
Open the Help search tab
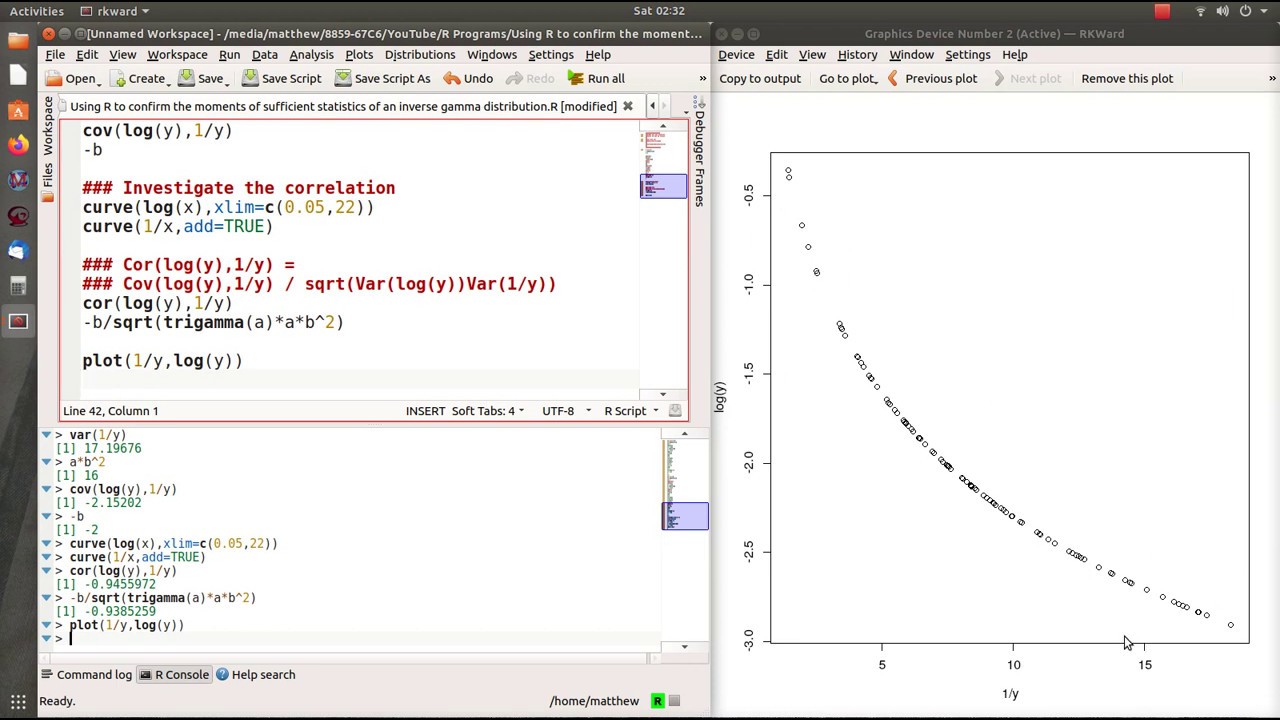coord(255,674)
